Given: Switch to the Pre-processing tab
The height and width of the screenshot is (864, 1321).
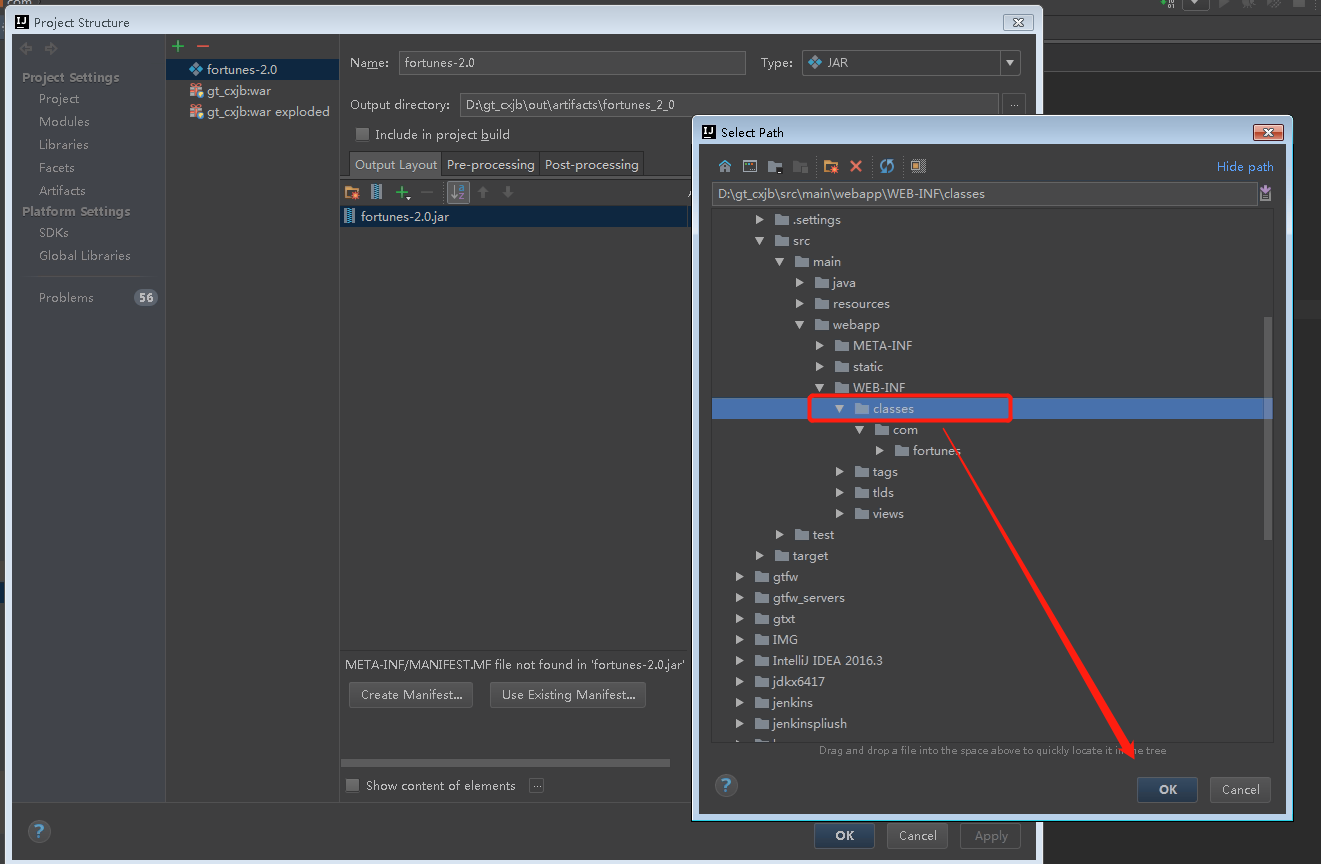Looking at the screenshot, I should [490, 163].
